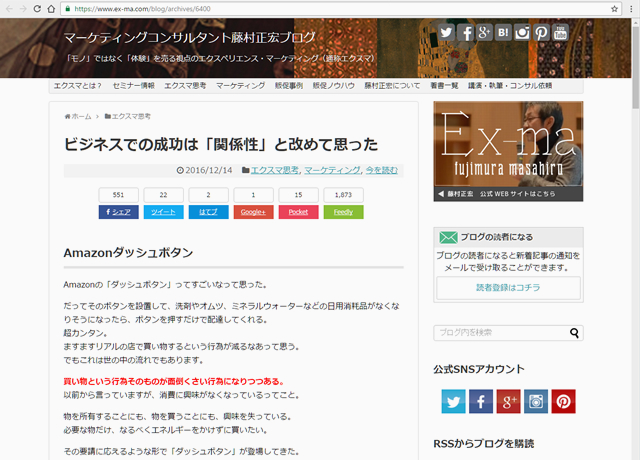Open the YouTube icon in header banner
640x460 pixels.
click(x=560, y=32)
